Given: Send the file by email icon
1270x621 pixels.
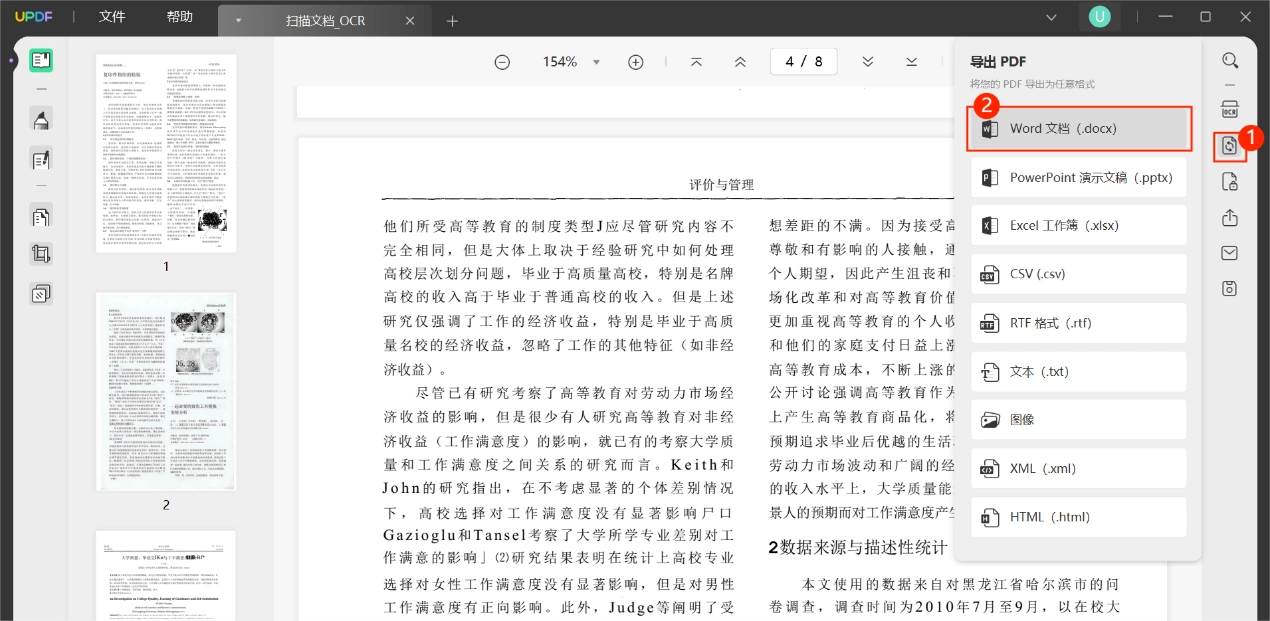Looking at the screenshot, I should click(1230, 253).
